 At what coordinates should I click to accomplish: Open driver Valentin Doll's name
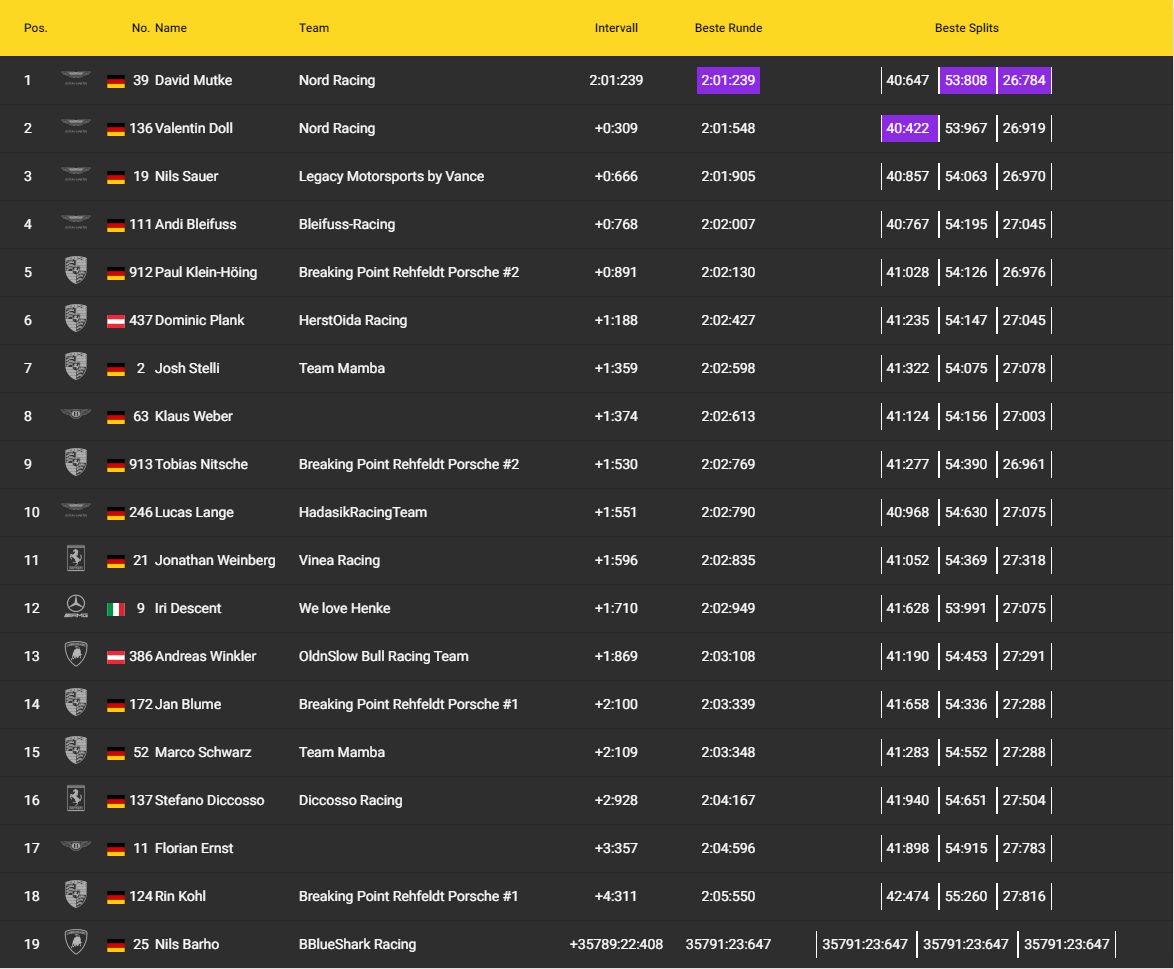click(x=195, y=128)
